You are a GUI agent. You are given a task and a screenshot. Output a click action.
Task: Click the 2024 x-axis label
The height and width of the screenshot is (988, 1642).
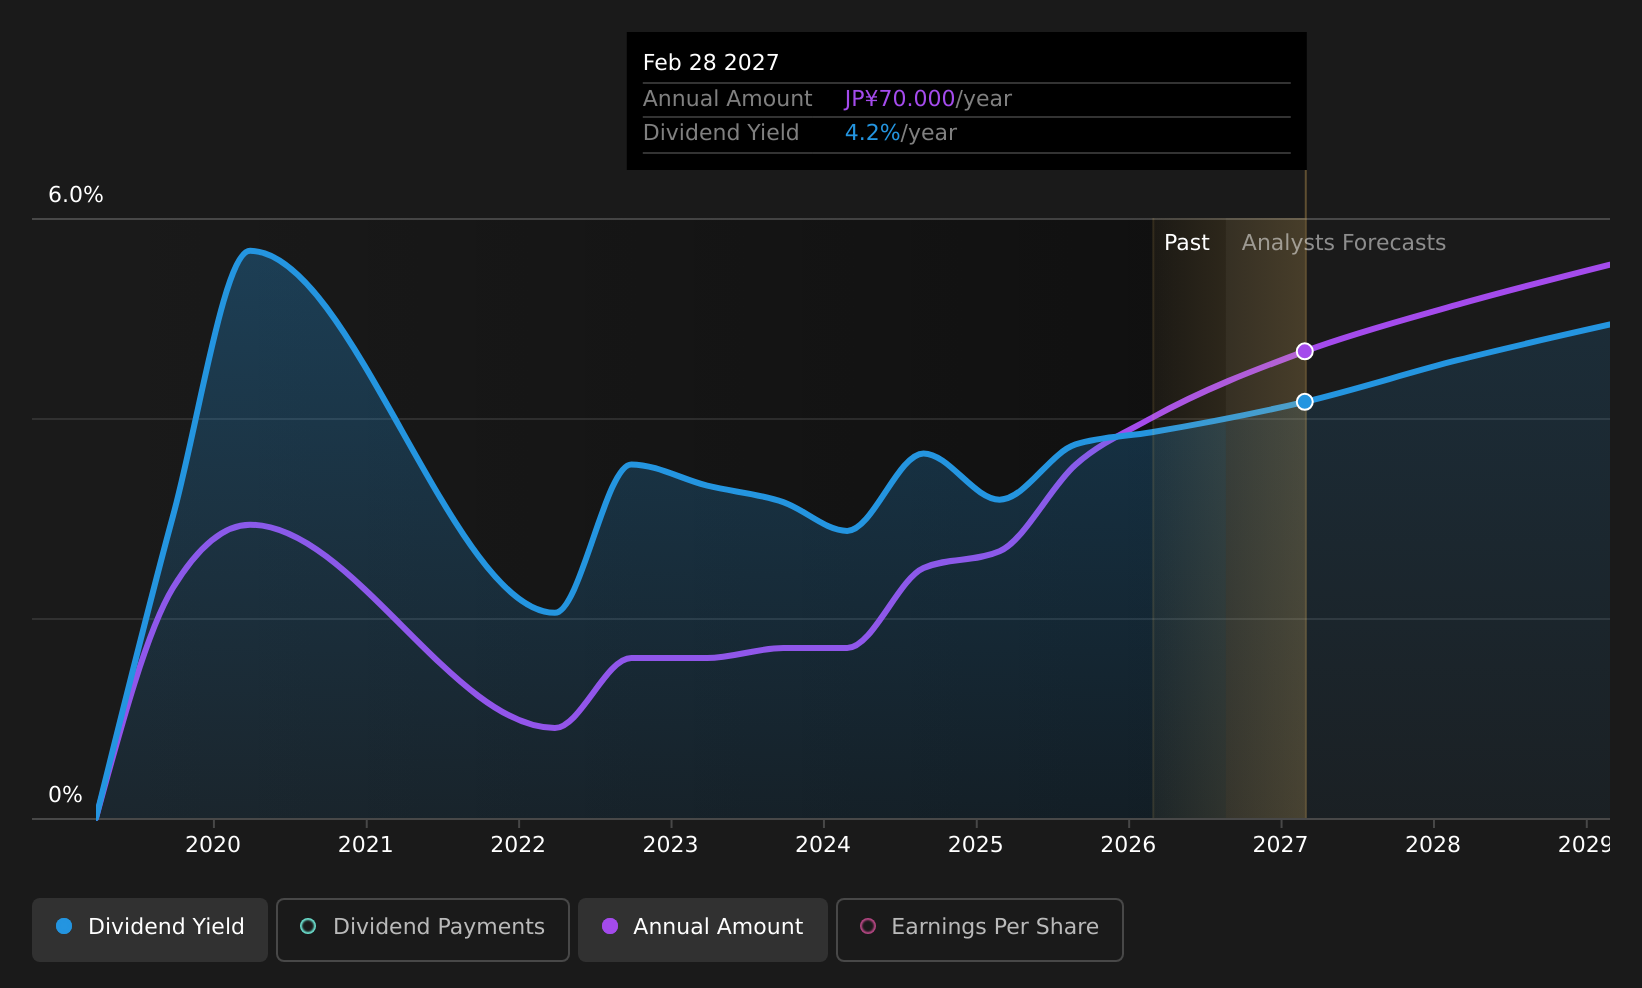point(823,845)
